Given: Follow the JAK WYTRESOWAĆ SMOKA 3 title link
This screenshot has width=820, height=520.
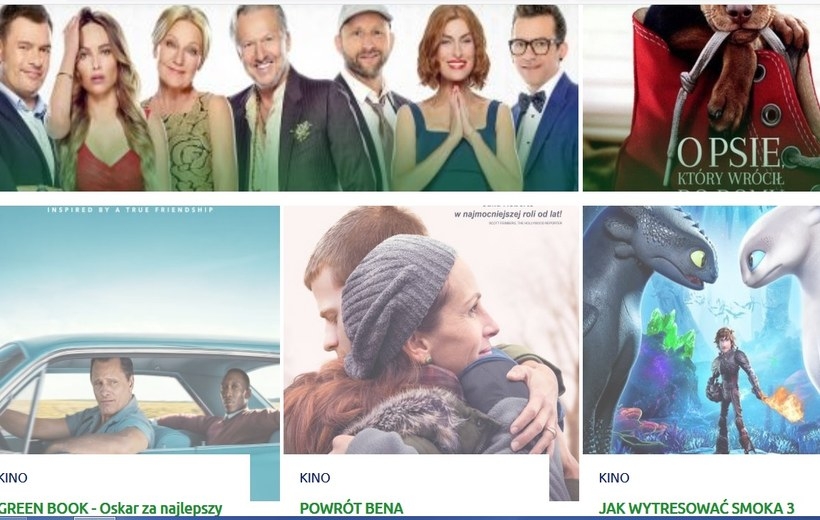Looking at the screenshot, I should (x=697, y=508).
